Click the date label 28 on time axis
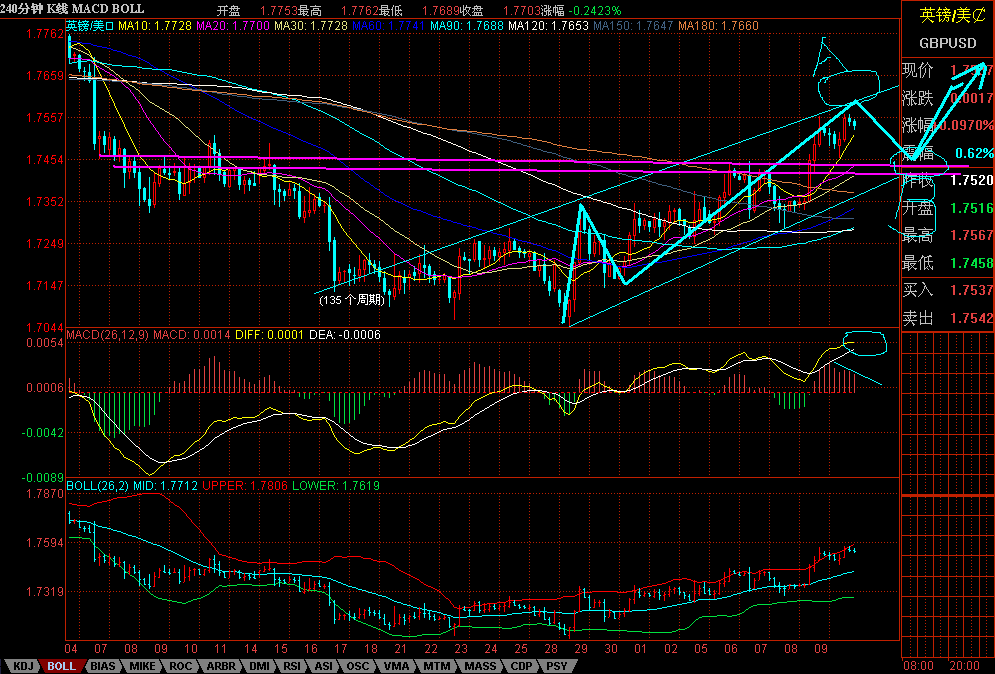Screen dimensions: 995x674 point(550,649)
